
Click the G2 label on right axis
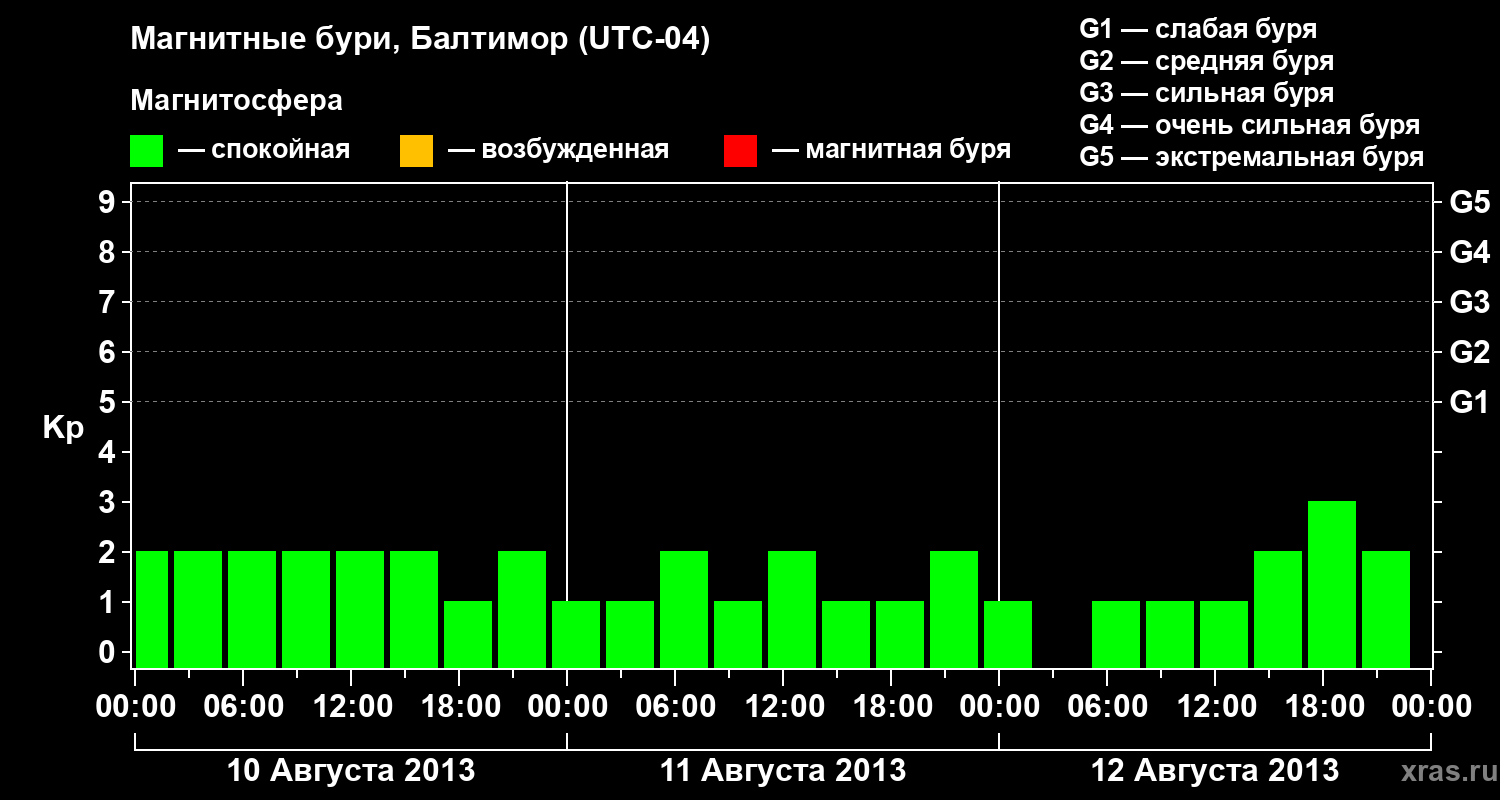coord(1470,352)
